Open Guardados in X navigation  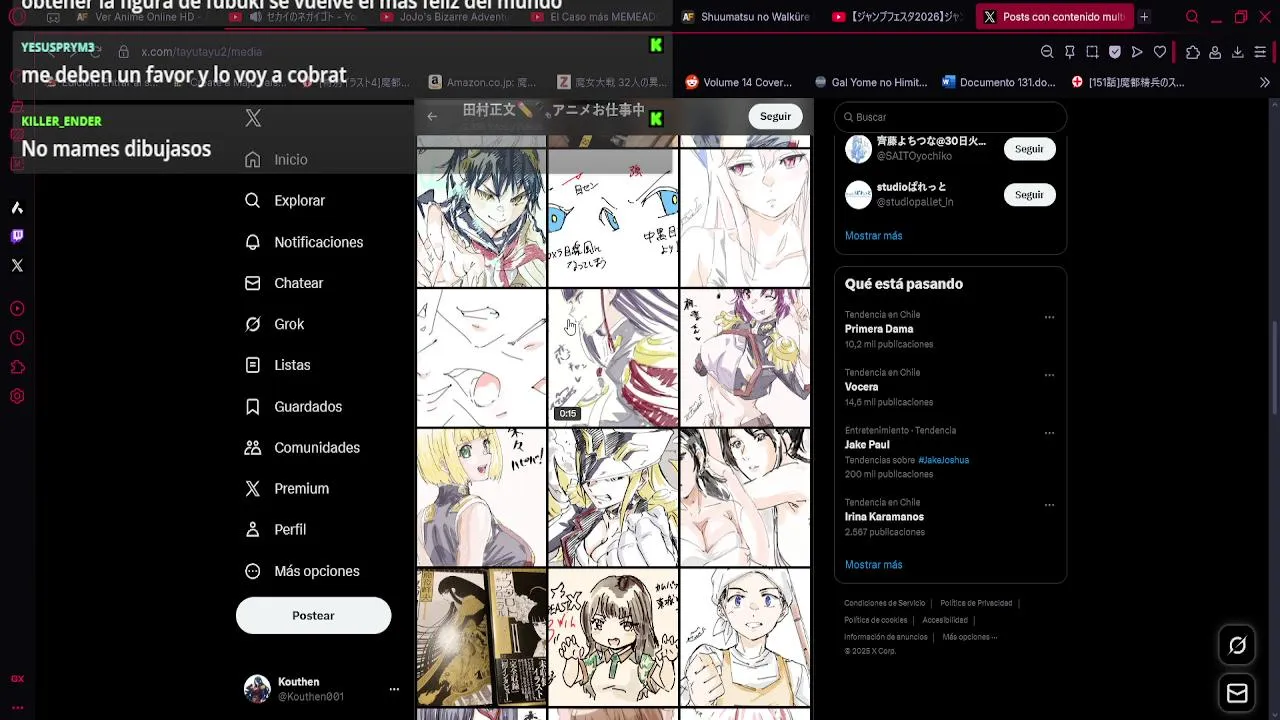point(294,407)
